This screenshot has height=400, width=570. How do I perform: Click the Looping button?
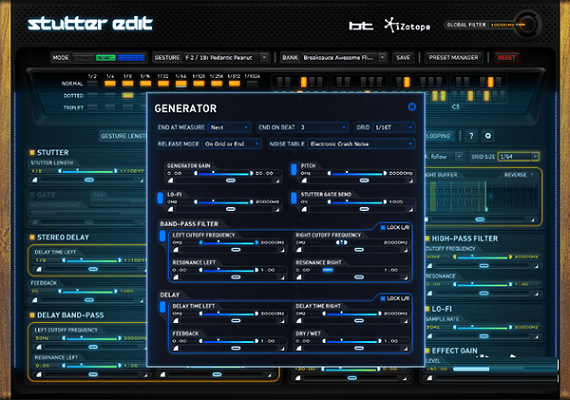(439, 136)
